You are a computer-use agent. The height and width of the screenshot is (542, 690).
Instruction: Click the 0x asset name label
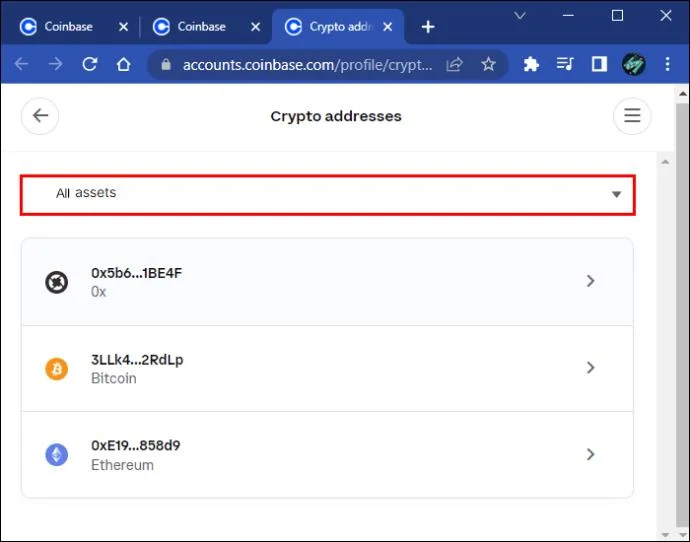pyautogui.click(x=99, y=292)
